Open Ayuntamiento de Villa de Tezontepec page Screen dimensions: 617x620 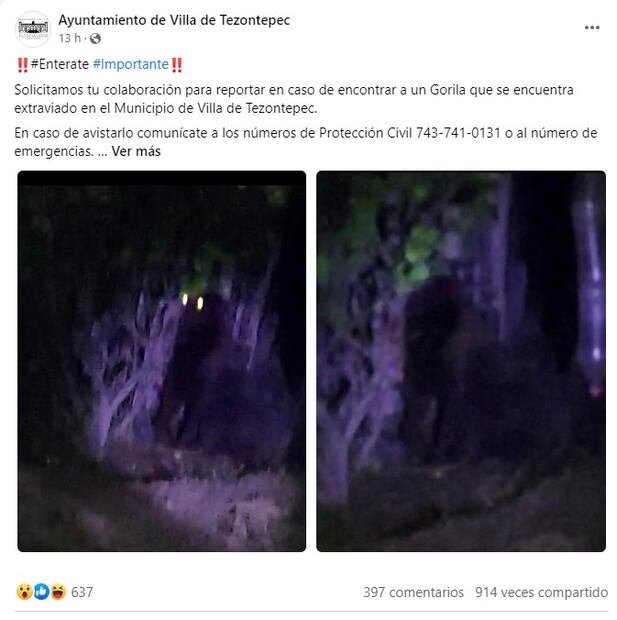pyautogui.click(x=174, y=20)
